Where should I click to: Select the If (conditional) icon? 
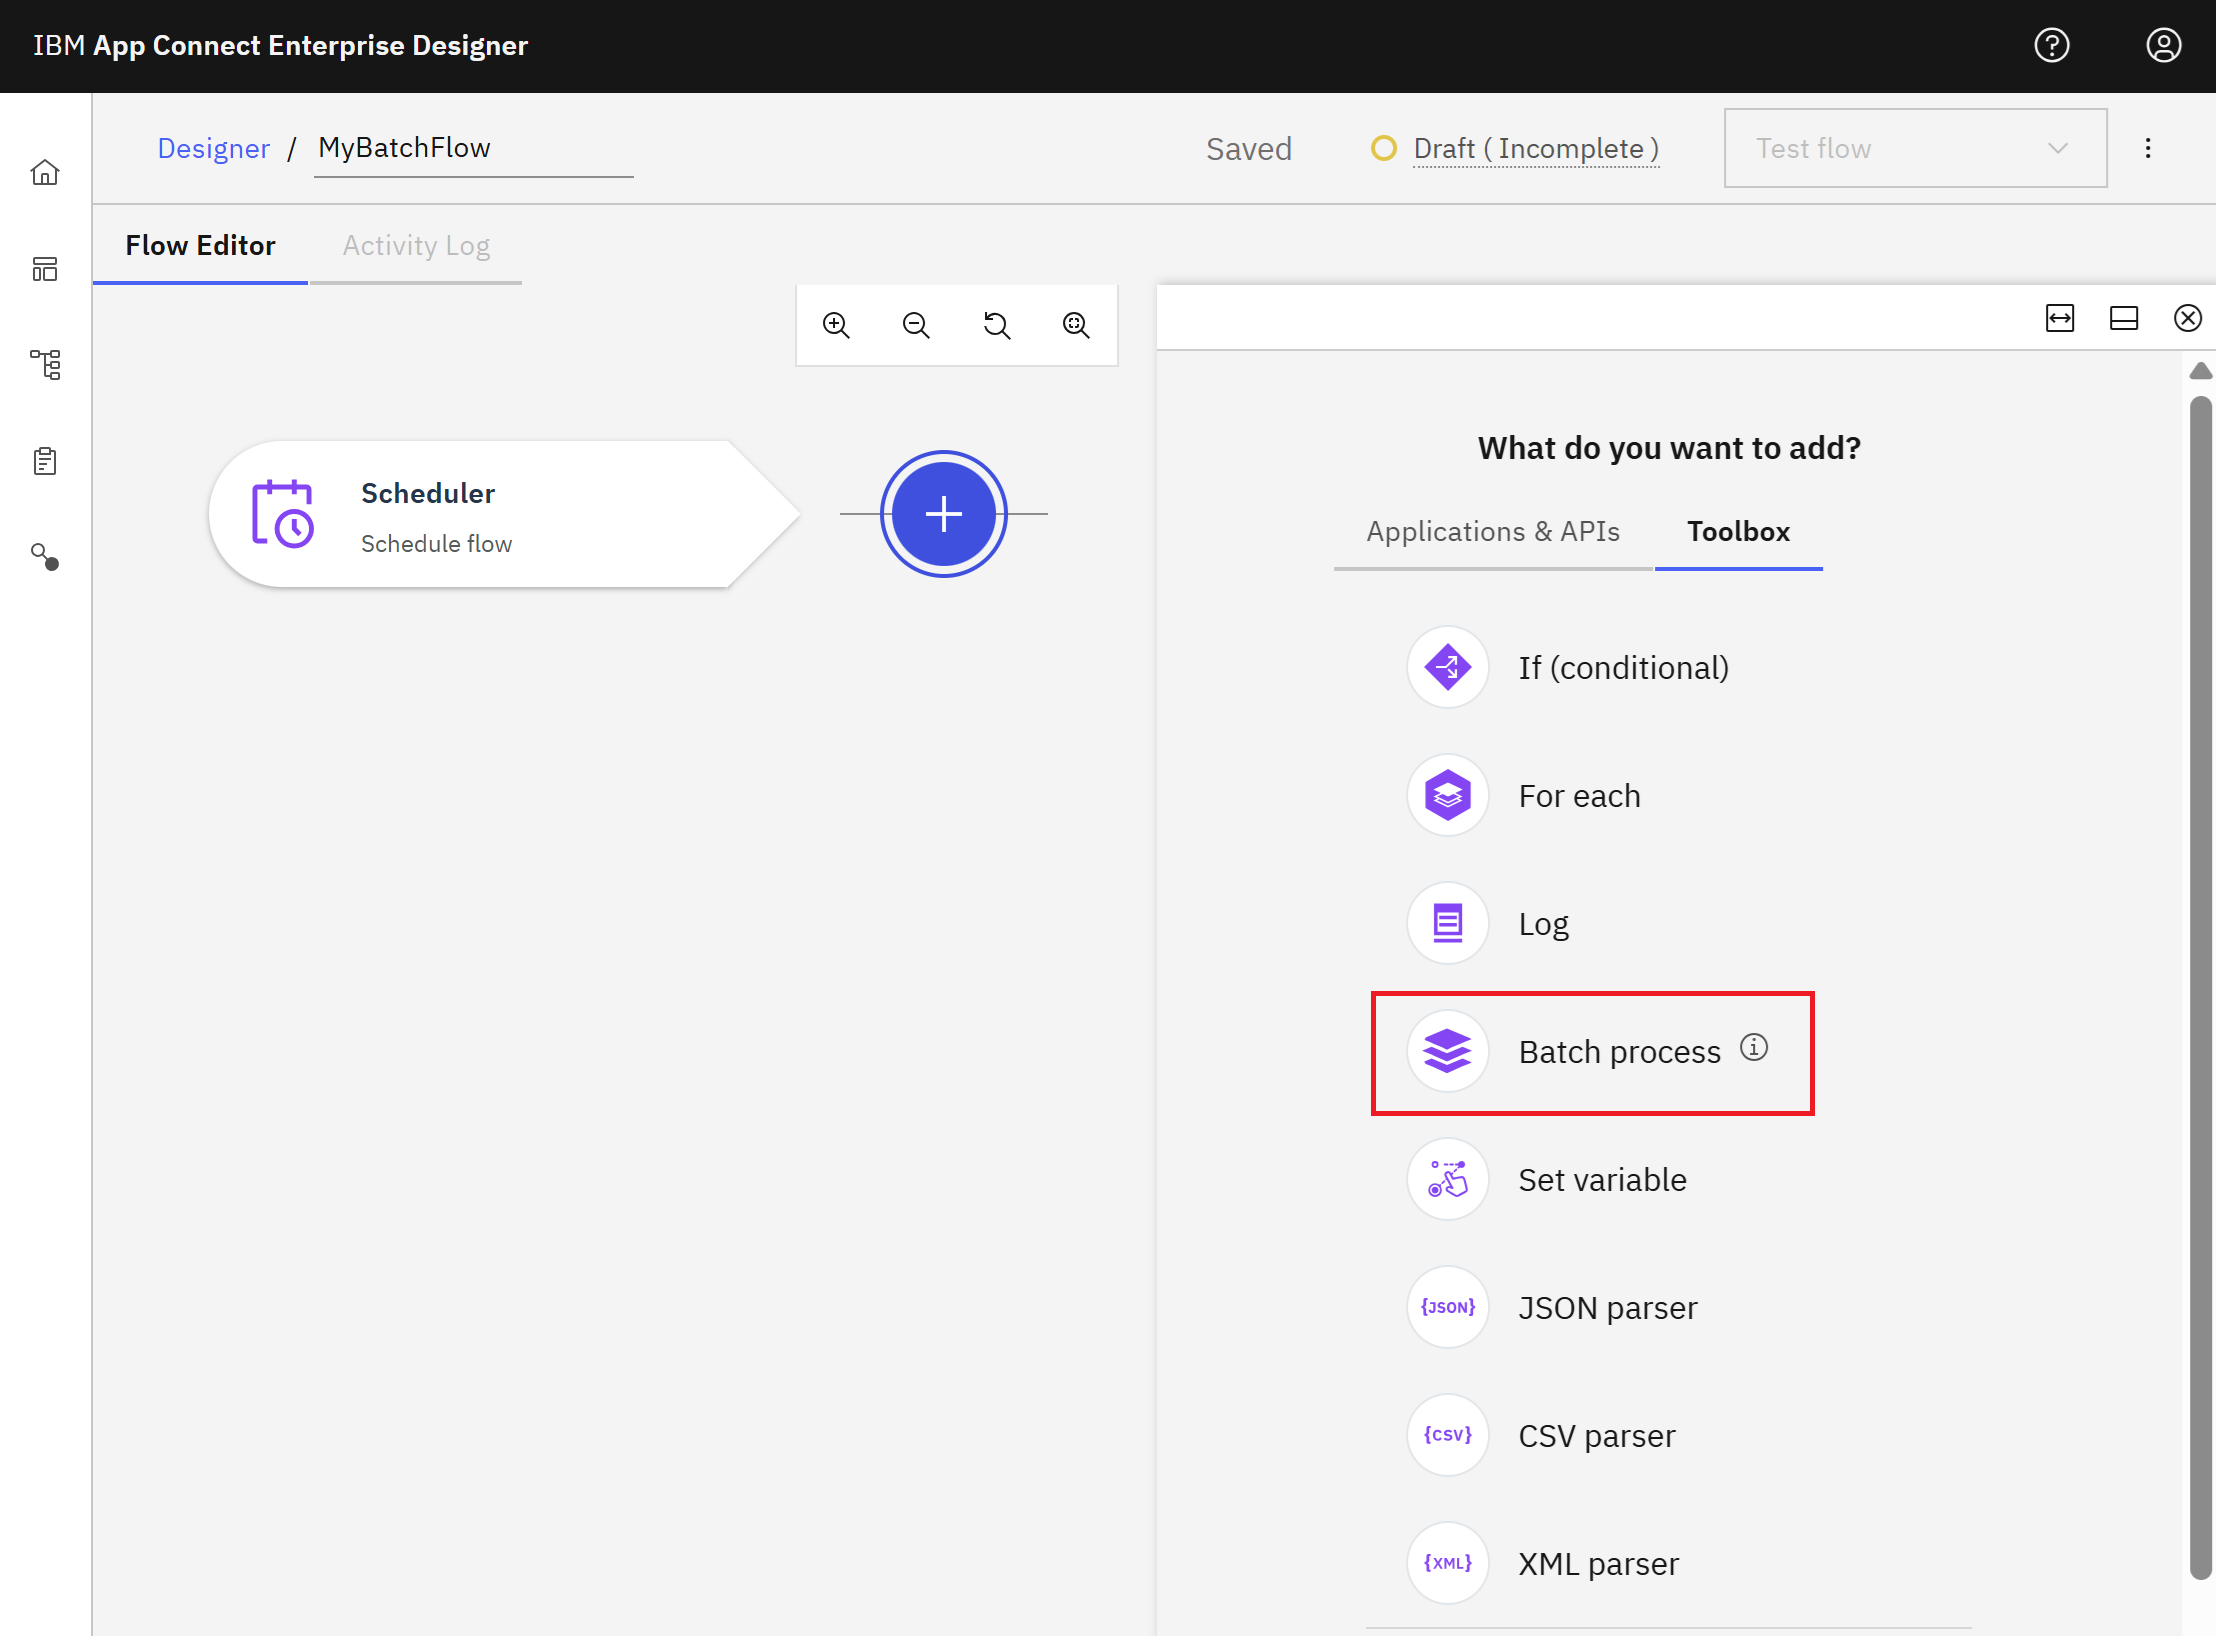coord(1447,667)
